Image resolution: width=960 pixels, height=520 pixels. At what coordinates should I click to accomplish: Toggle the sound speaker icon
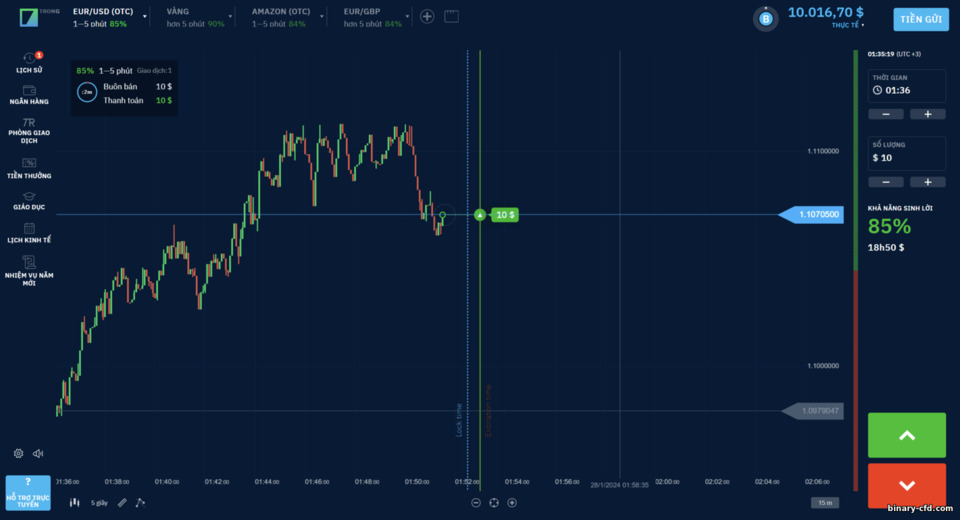coord(38,453)
